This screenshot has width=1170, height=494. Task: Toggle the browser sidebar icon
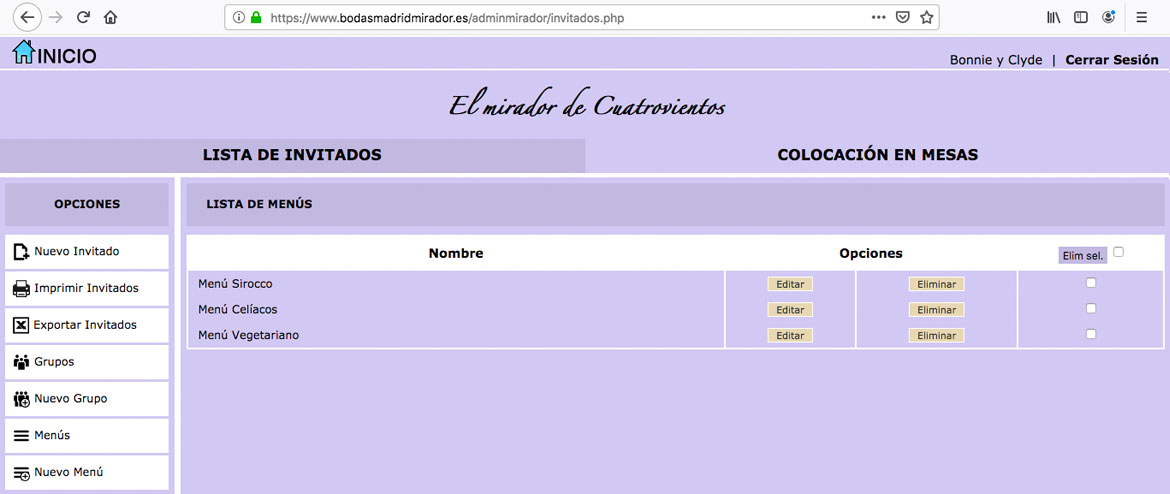tap(1080, 17)
